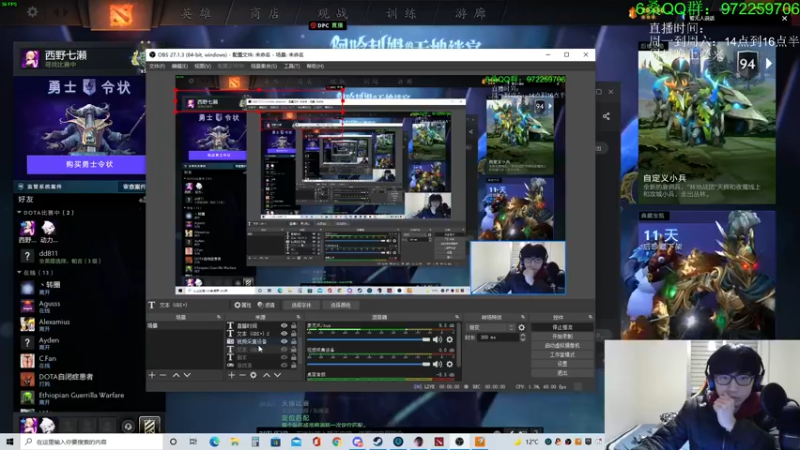This screenshot has width=800, height=450.
Task: Float the 控件 dock panel icon
Action: (x=590, y=317)
